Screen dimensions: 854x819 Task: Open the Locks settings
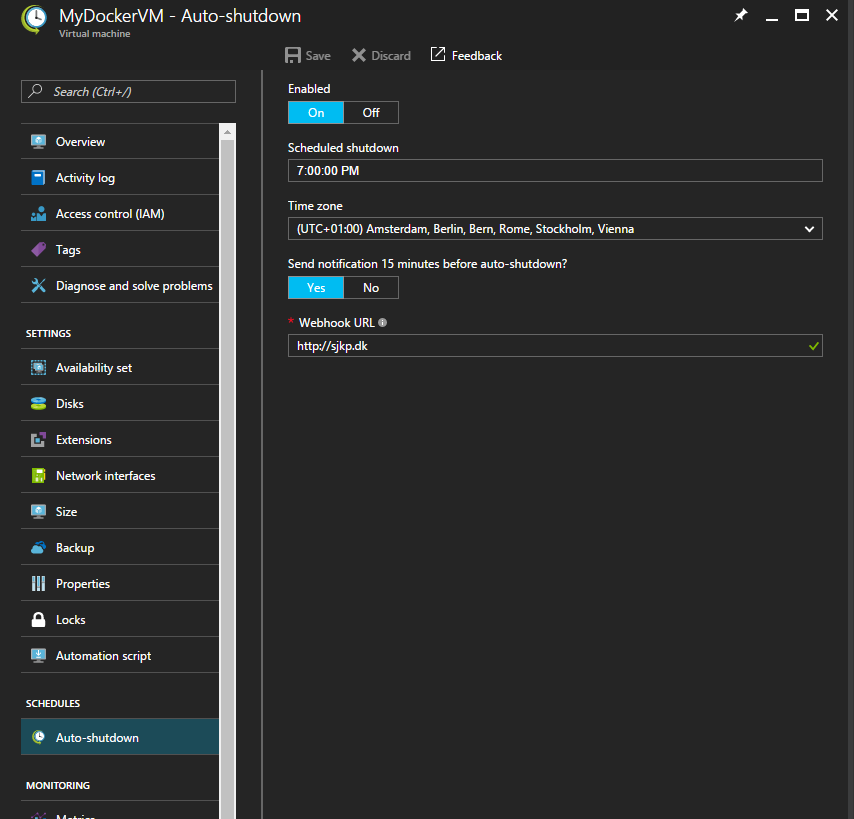point(71,619)
